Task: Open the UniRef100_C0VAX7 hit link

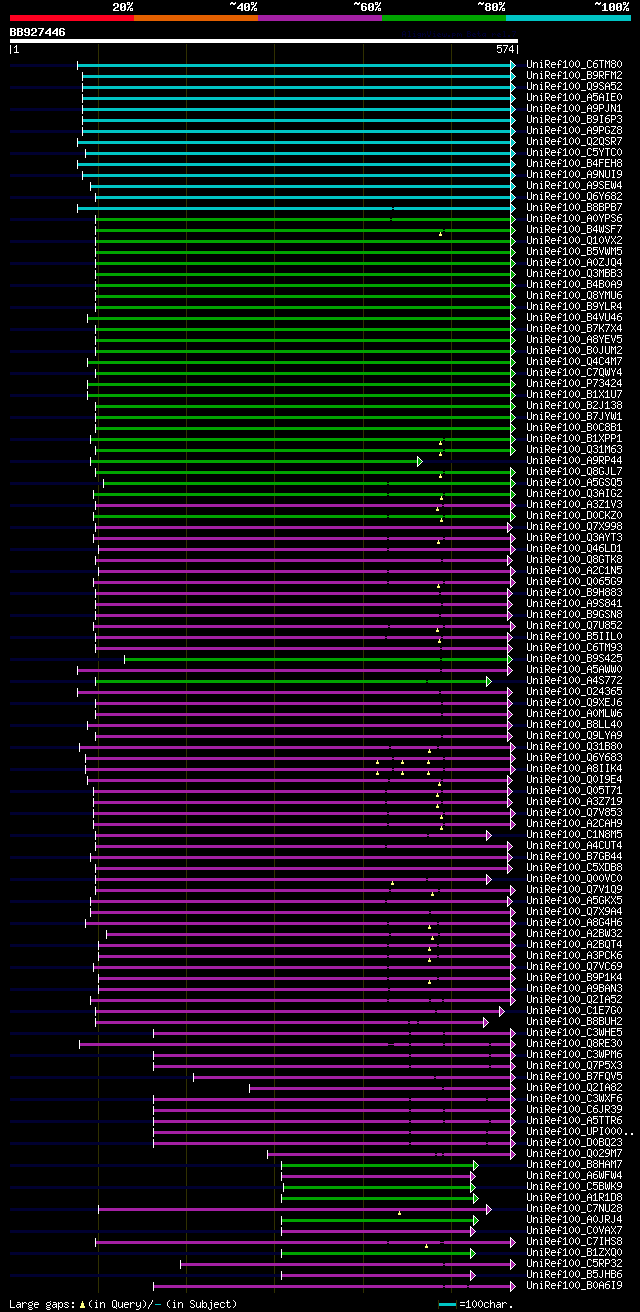Action: click(574, 1231)
